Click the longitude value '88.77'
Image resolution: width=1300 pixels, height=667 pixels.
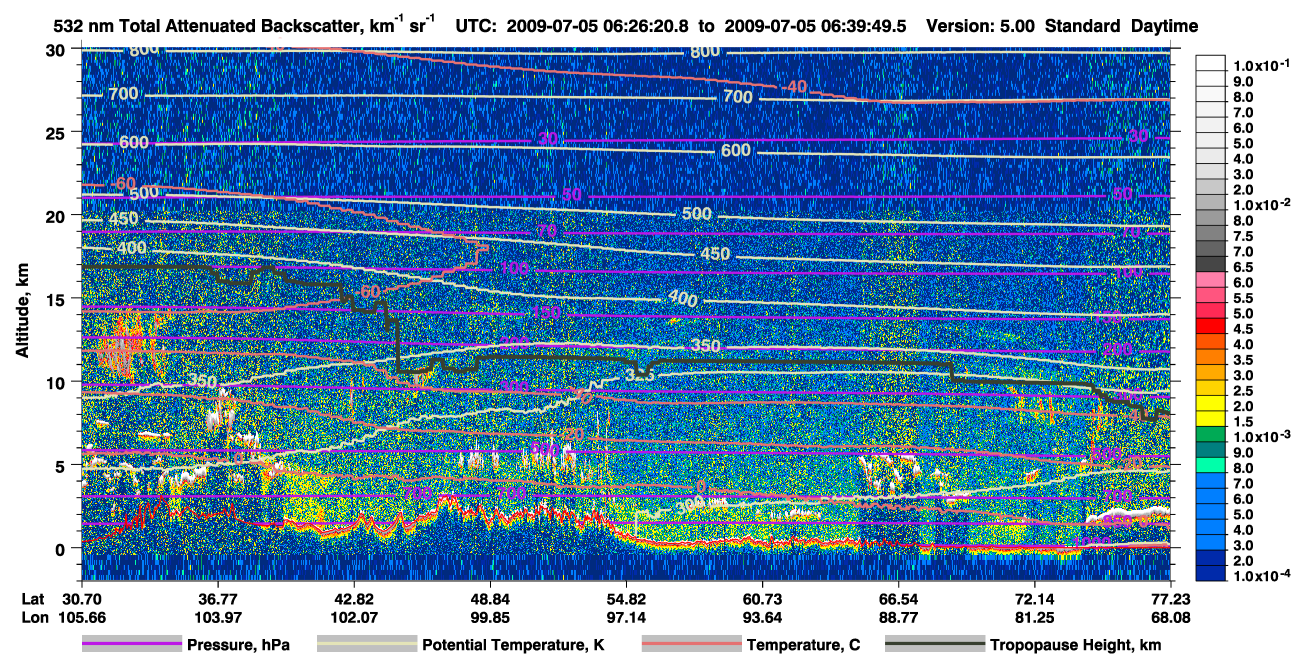898,617
